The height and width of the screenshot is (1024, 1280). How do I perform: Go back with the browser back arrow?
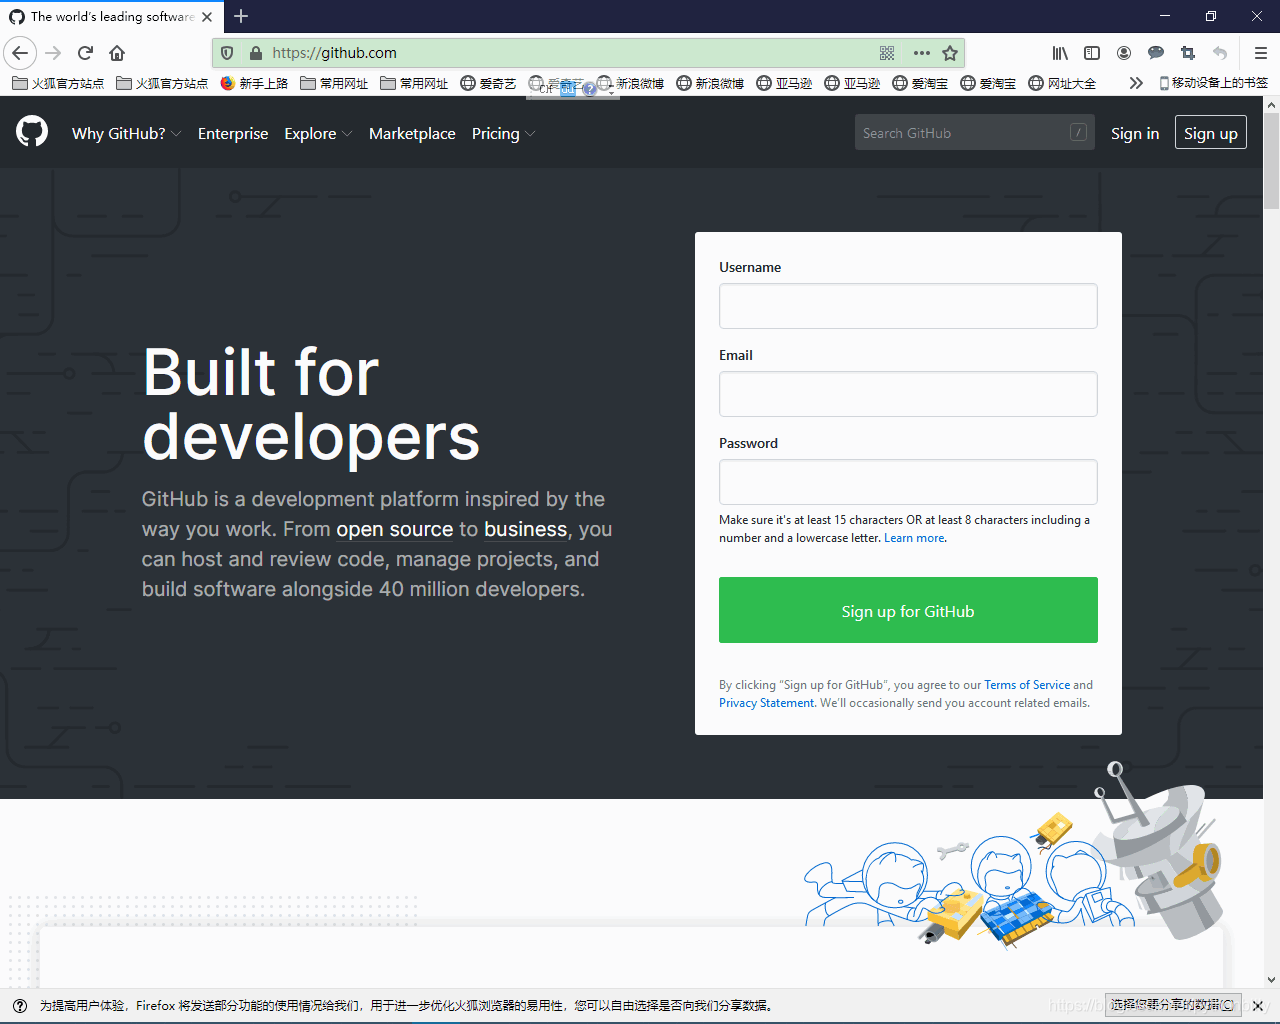(x=20, y=53)
